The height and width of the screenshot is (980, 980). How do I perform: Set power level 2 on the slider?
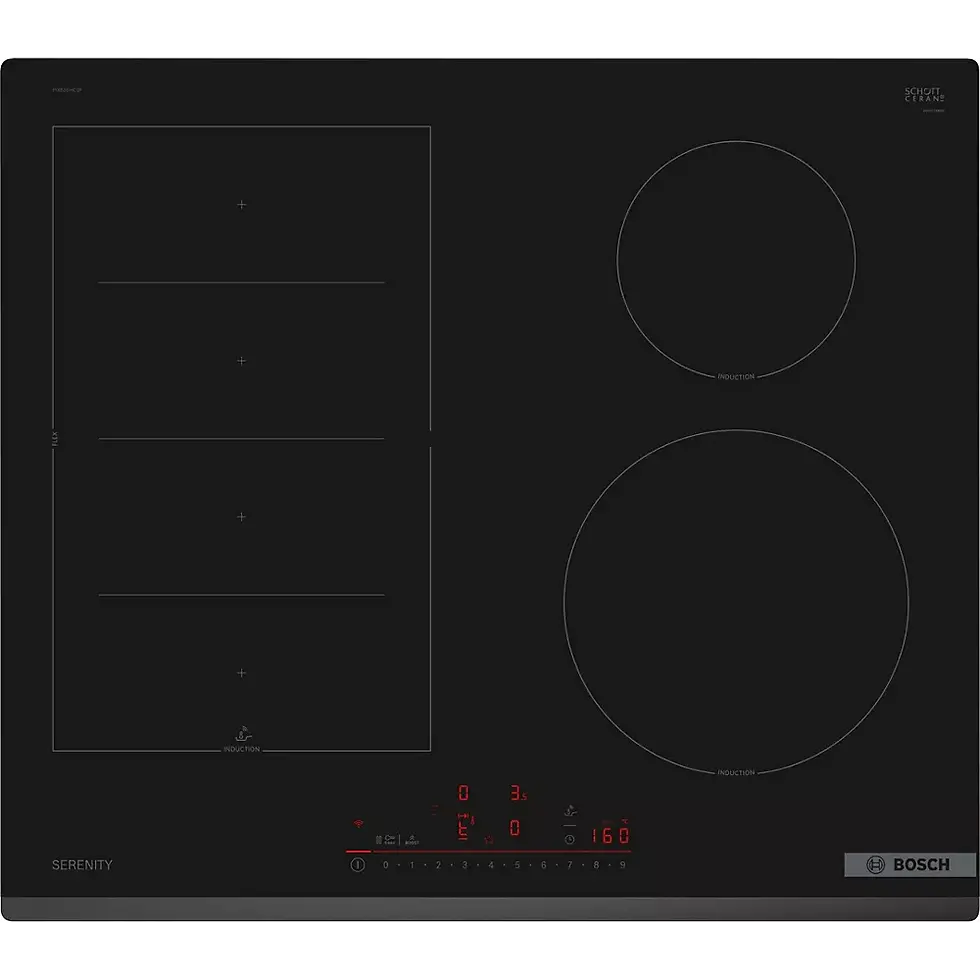tap(438, 864)
